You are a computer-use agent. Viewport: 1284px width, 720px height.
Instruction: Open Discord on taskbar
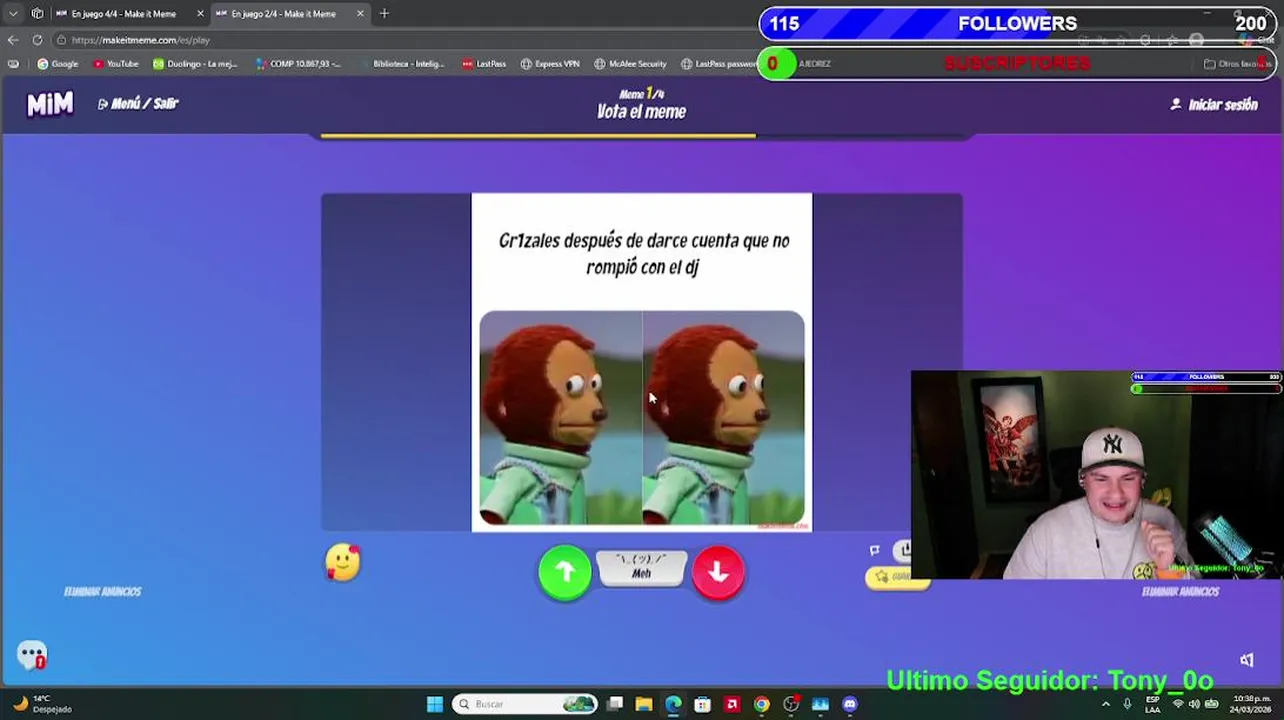click(x=850, y=704)
